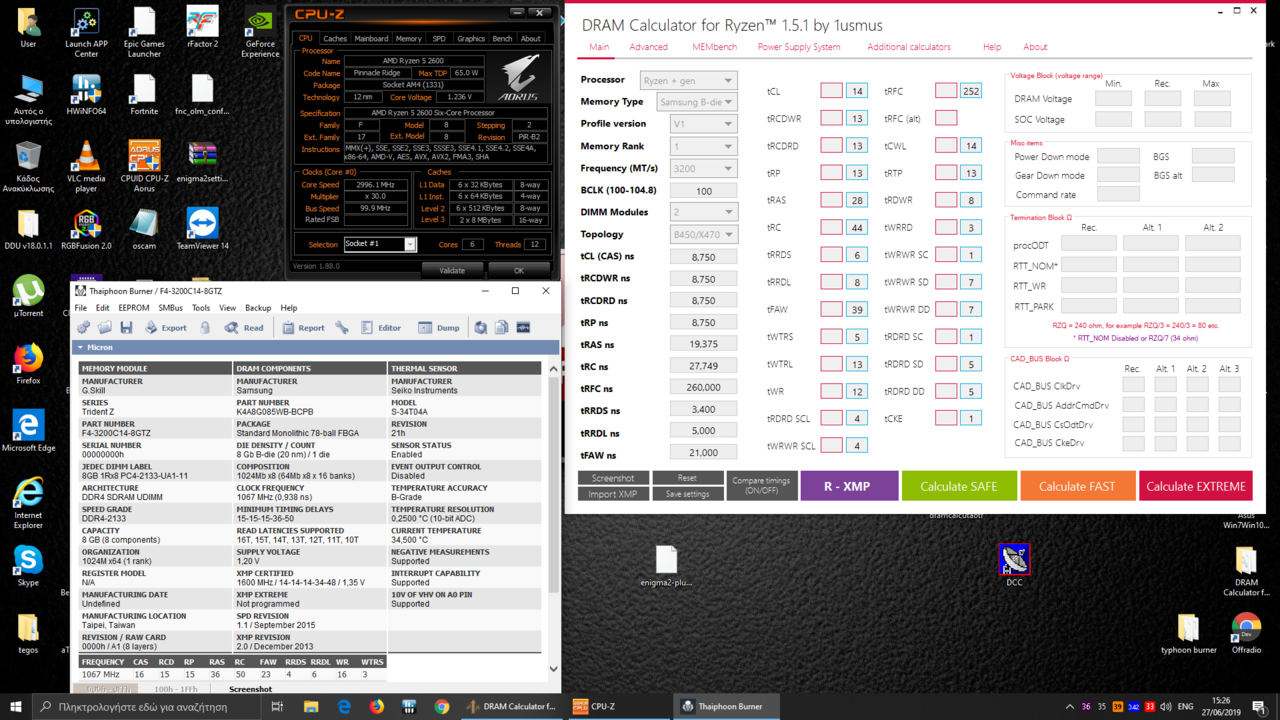
Task: Open the VLC media player desktop shortcut
Action: (x=86, y=166)
